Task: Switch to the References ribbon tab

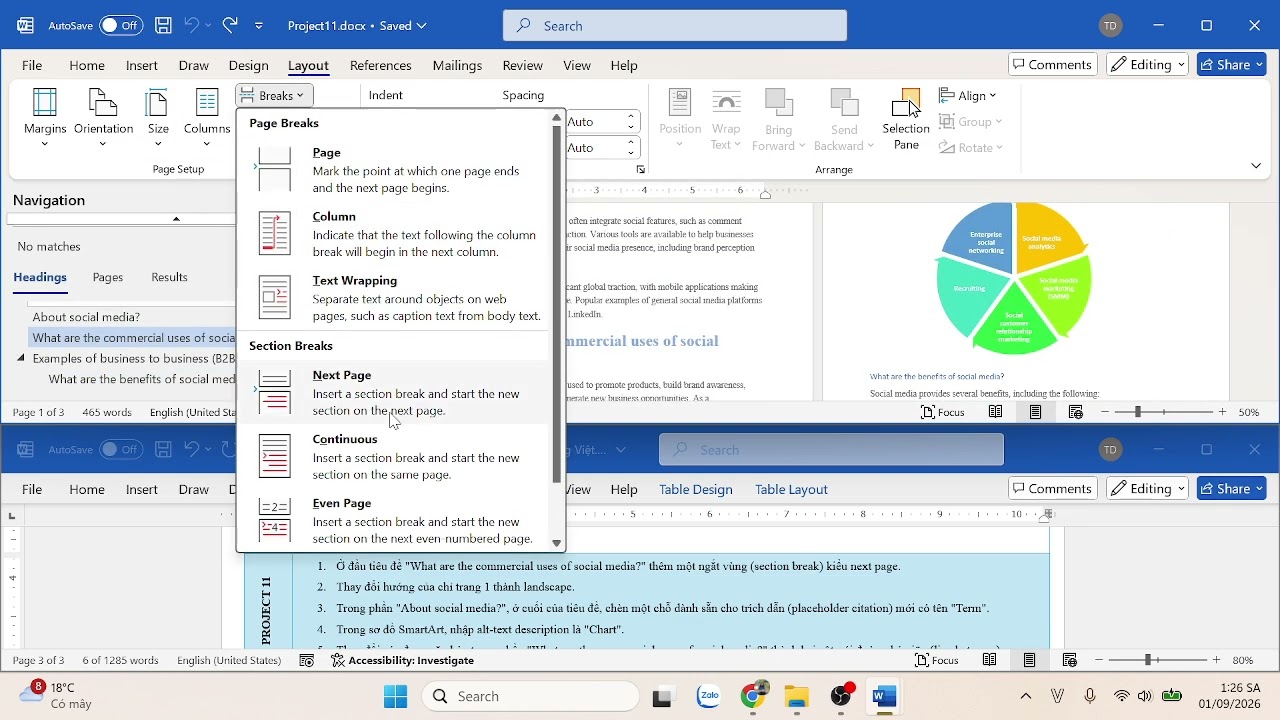Action: [x=380, y=65]
